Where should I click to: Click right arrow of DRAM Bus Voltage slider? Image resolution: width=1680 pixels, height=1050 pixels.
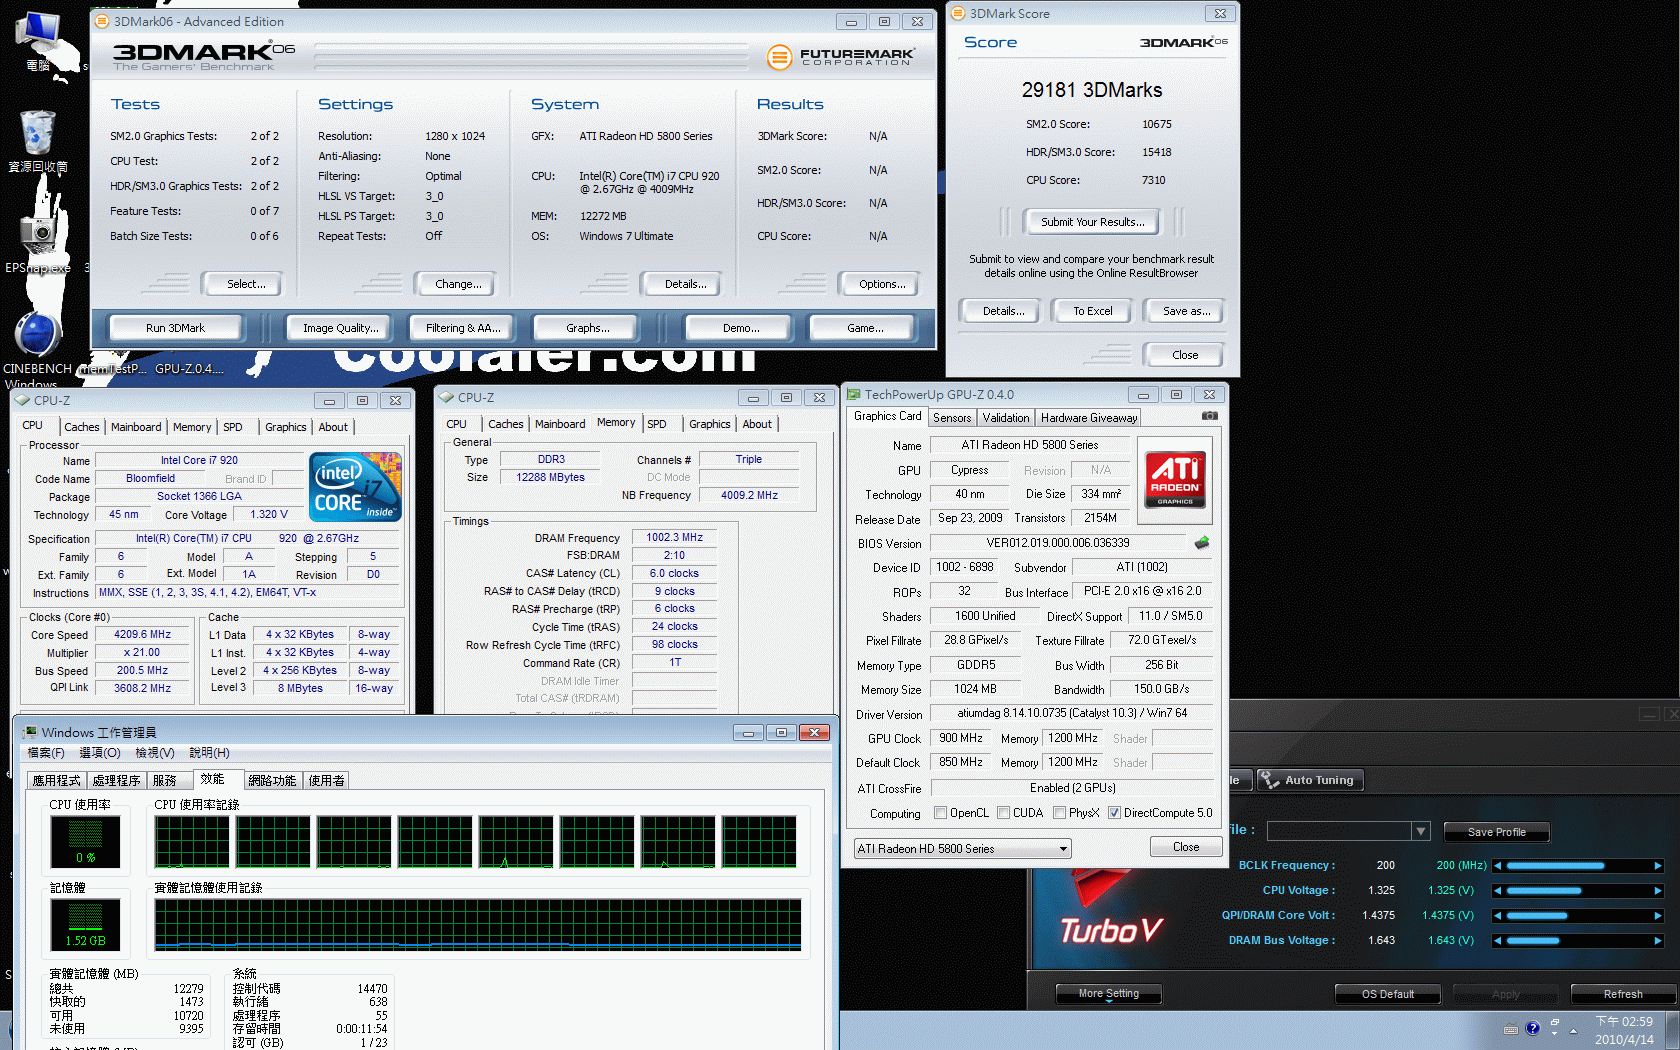1657,941
